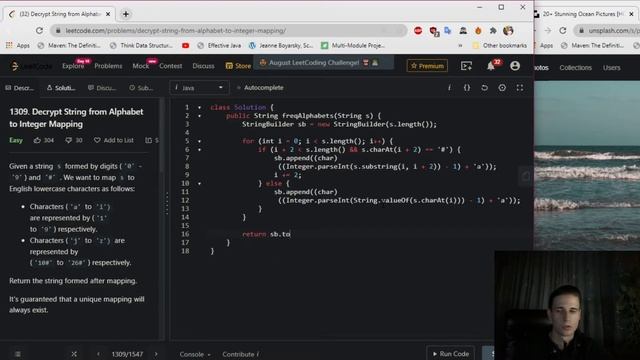Go to the previous problem arrow
This screenshot has height=360, width=640.
(98, 354)
